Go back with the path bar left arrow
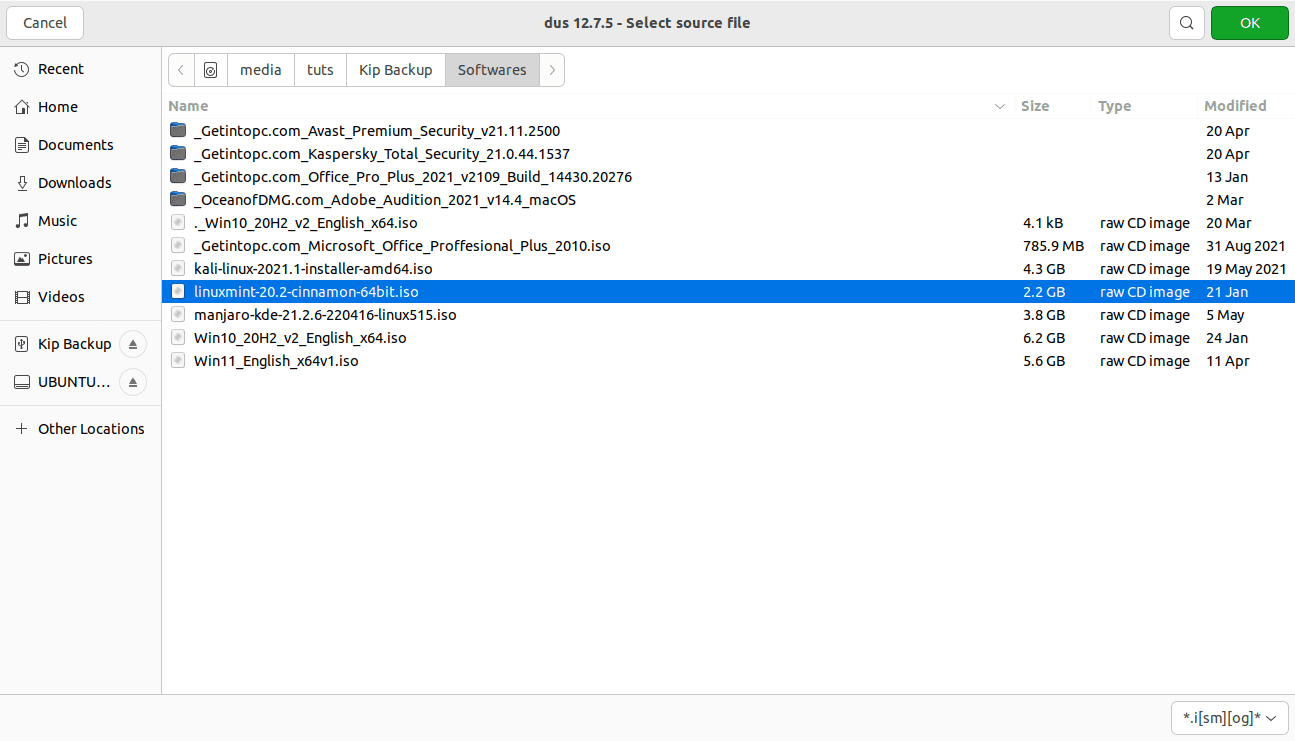The width and height of the screenshot is (1295, 741). point(181,70)
